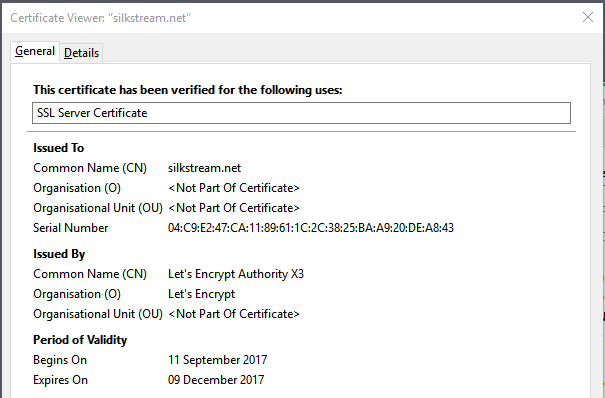The height and width of the screenshot is (398, 605).
Task: Click the verified uses heading text
Action: point(188,90)
